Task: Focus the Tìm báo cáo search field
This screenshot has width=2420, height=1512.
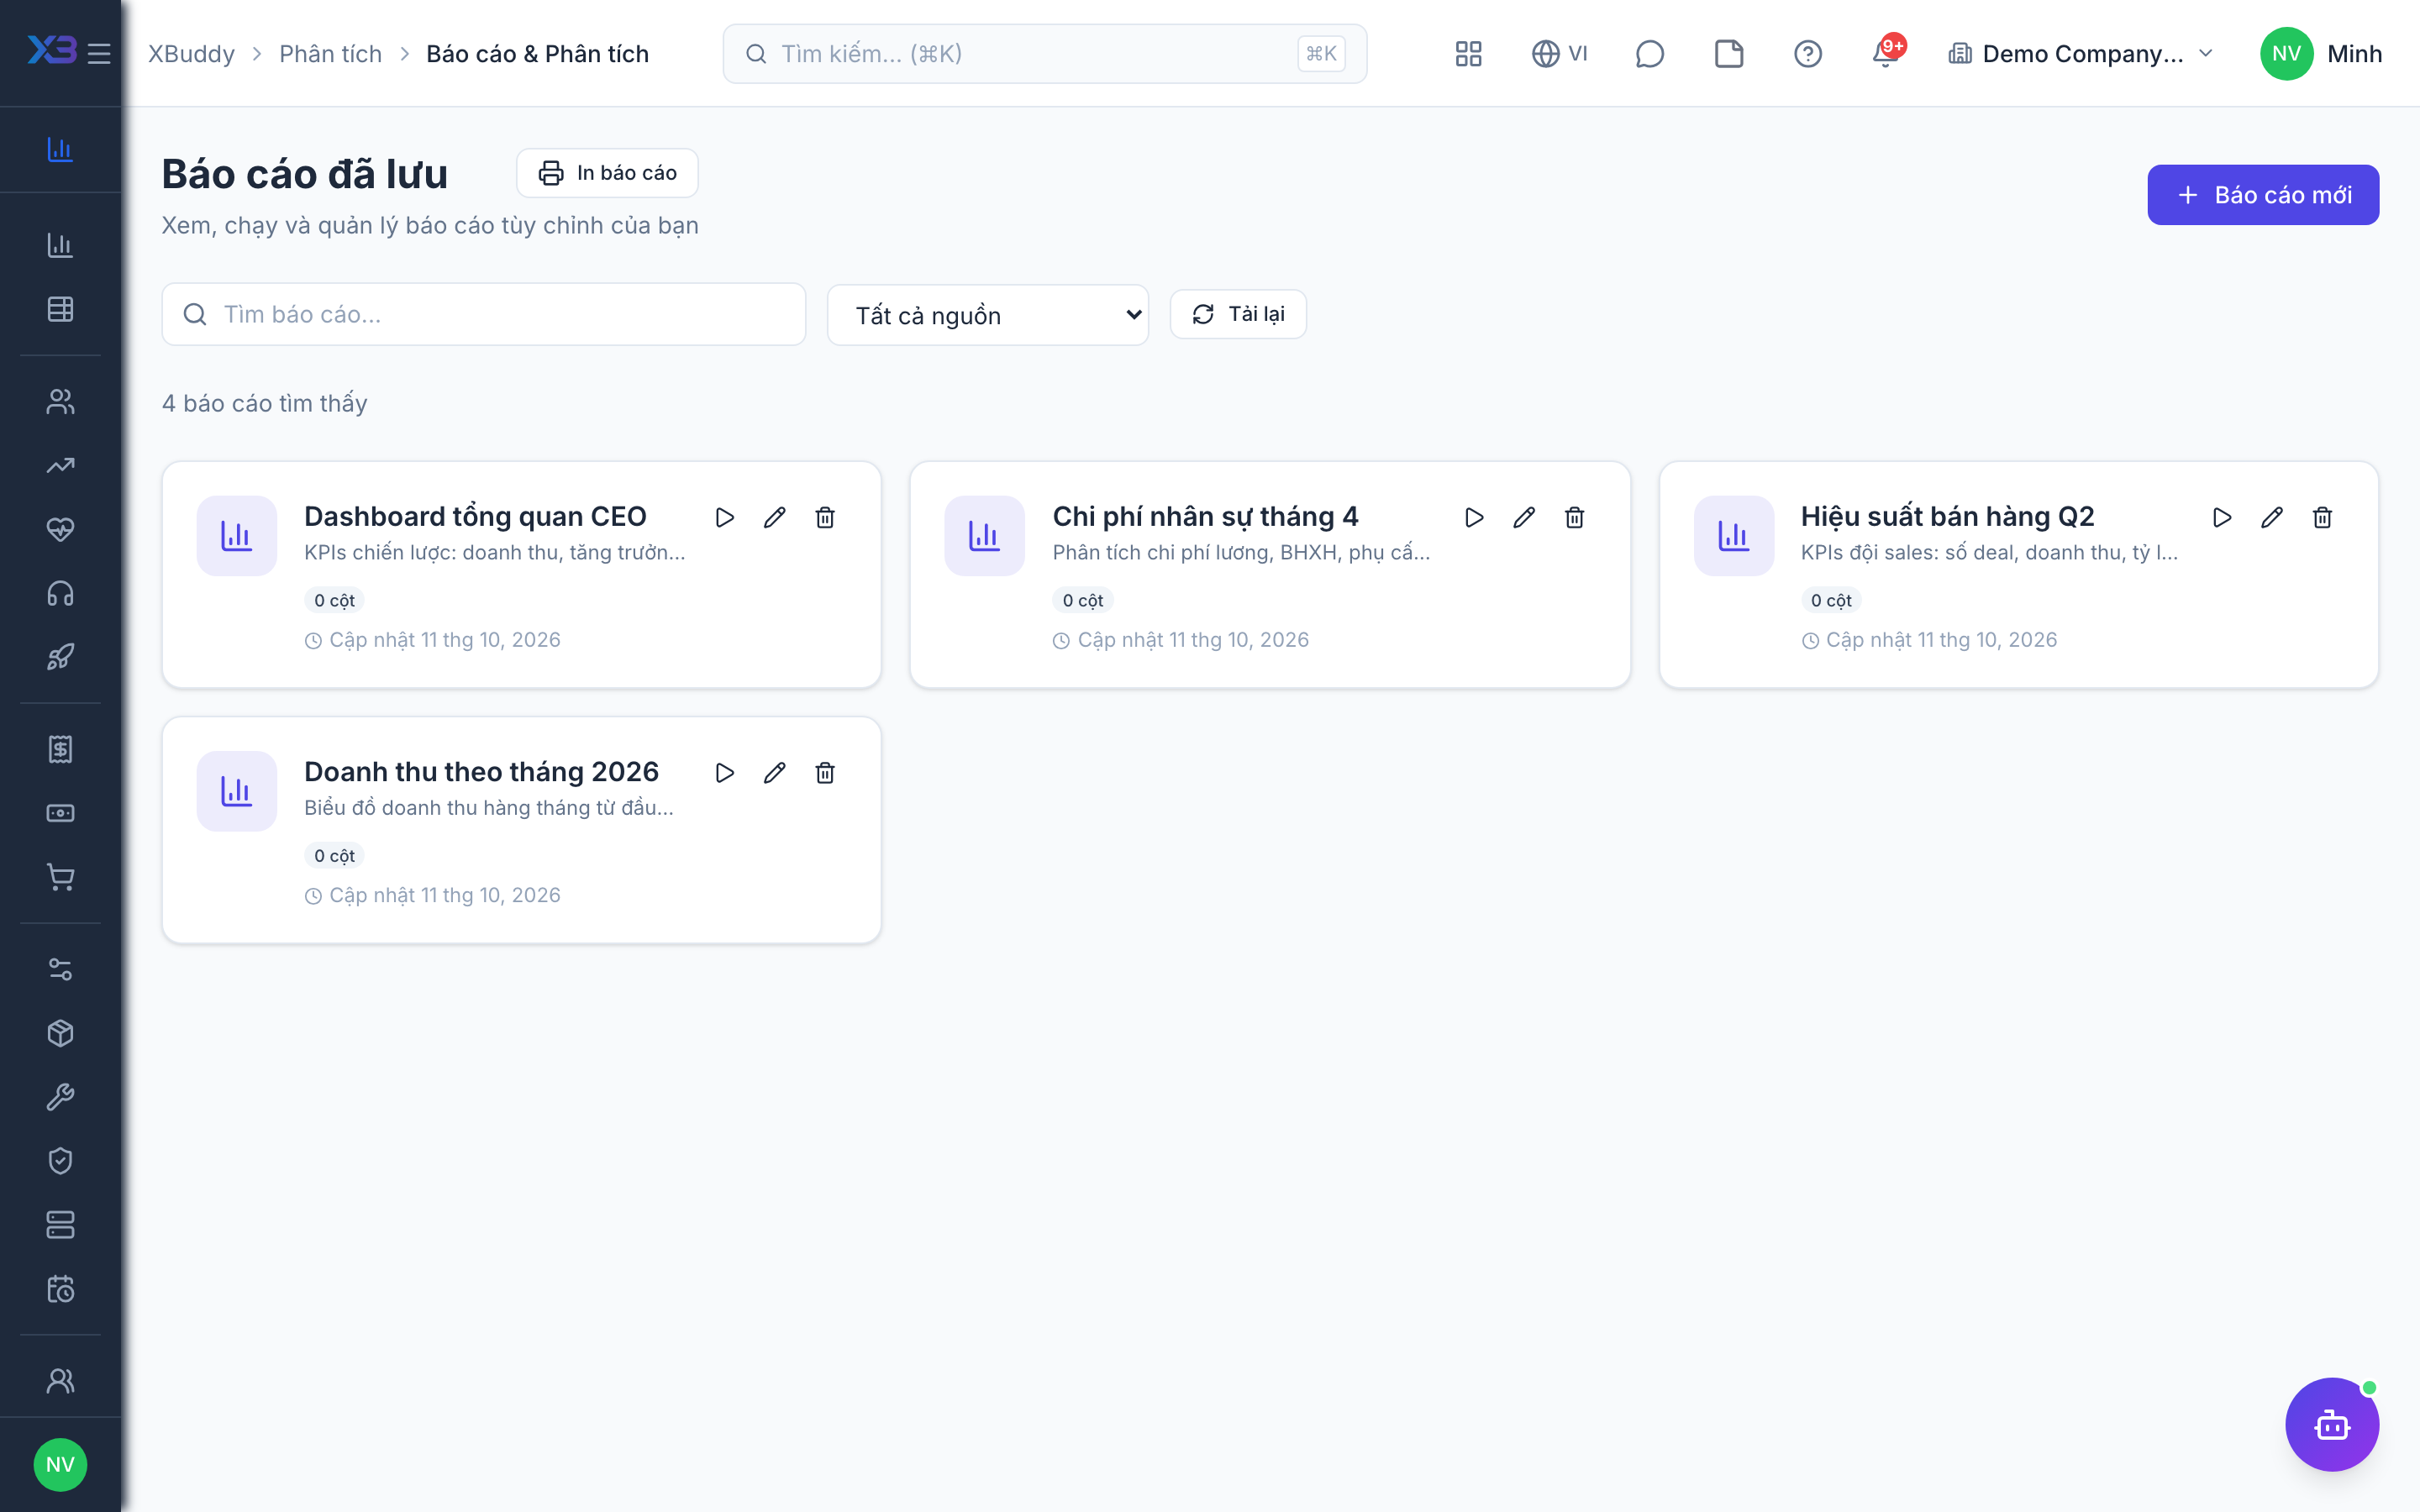Action: coord(484,314)
